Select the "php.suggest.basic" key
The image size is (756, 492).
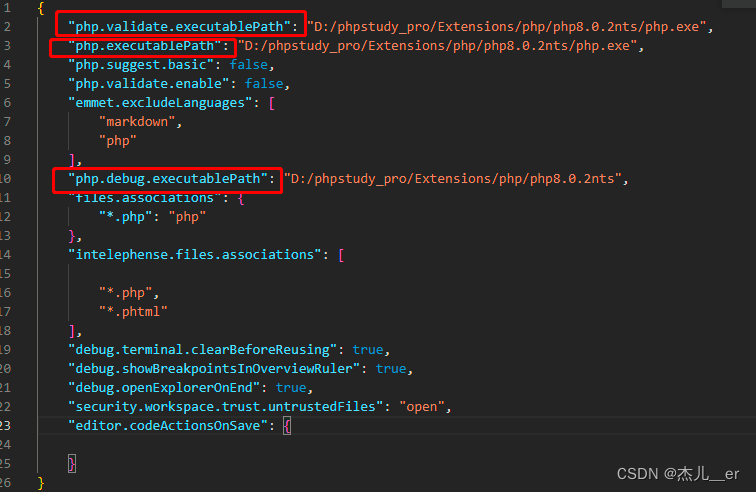click(x=141, y=65)
